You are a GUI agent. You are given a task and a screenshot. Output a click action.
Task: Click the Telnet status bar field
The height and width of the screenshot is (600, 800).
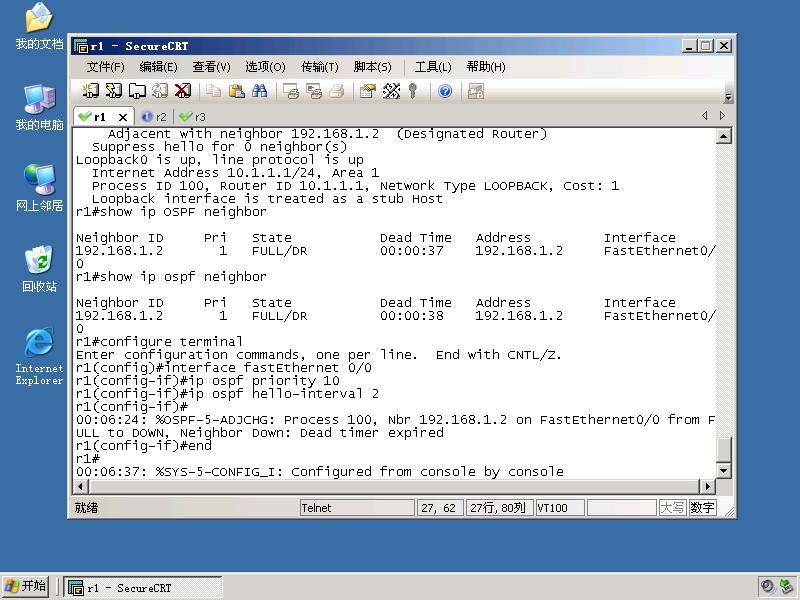coord(357,508)
